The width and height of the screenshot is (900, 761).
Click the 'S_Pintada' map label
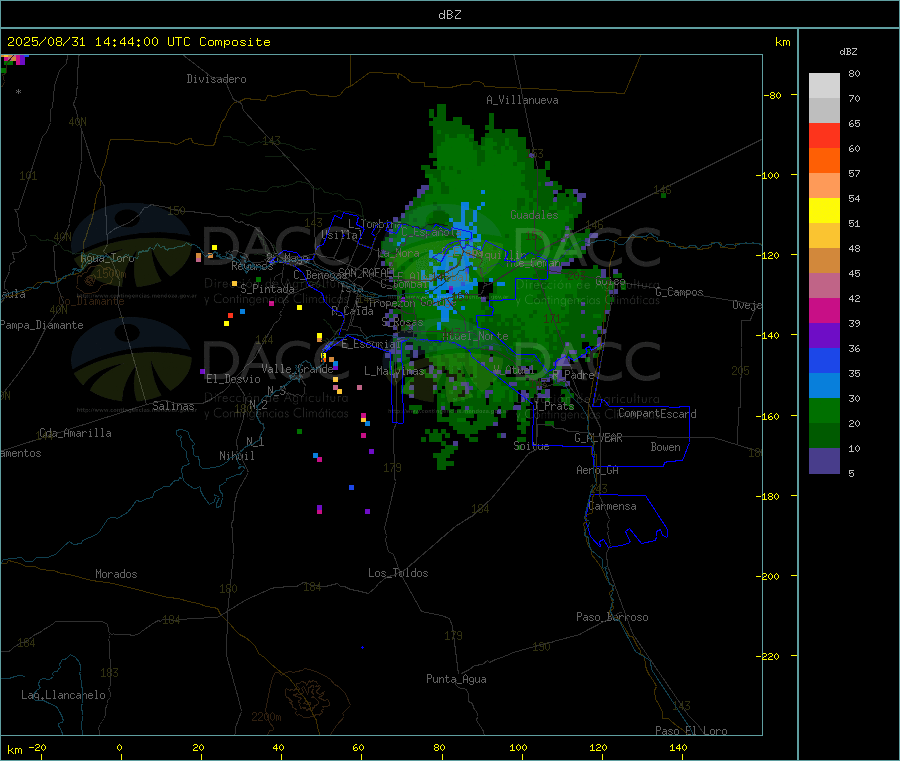point(267,289)
